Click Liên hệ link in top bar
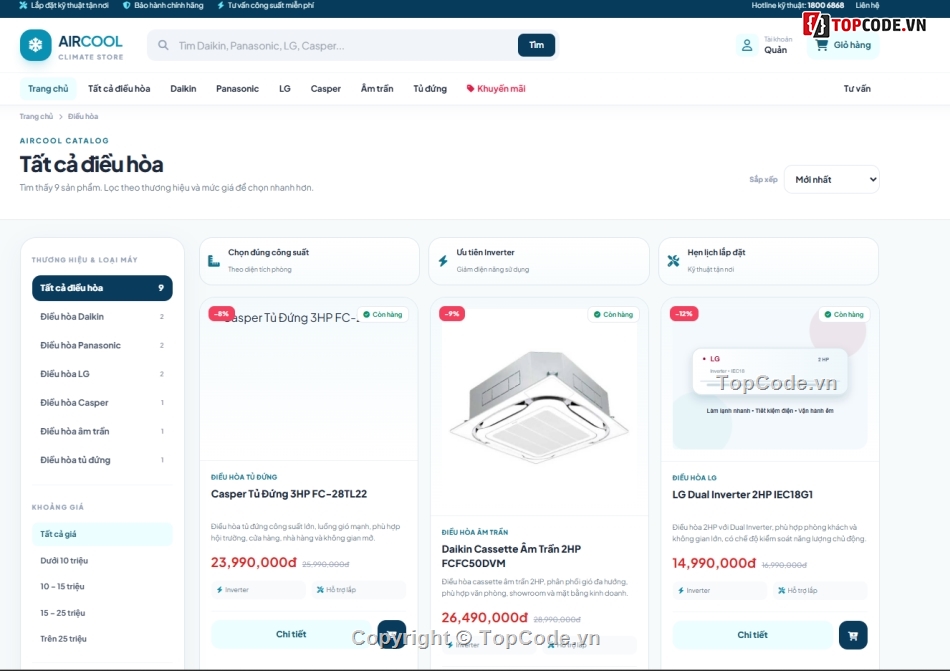The image size is (950, 671). click(867, 5)
